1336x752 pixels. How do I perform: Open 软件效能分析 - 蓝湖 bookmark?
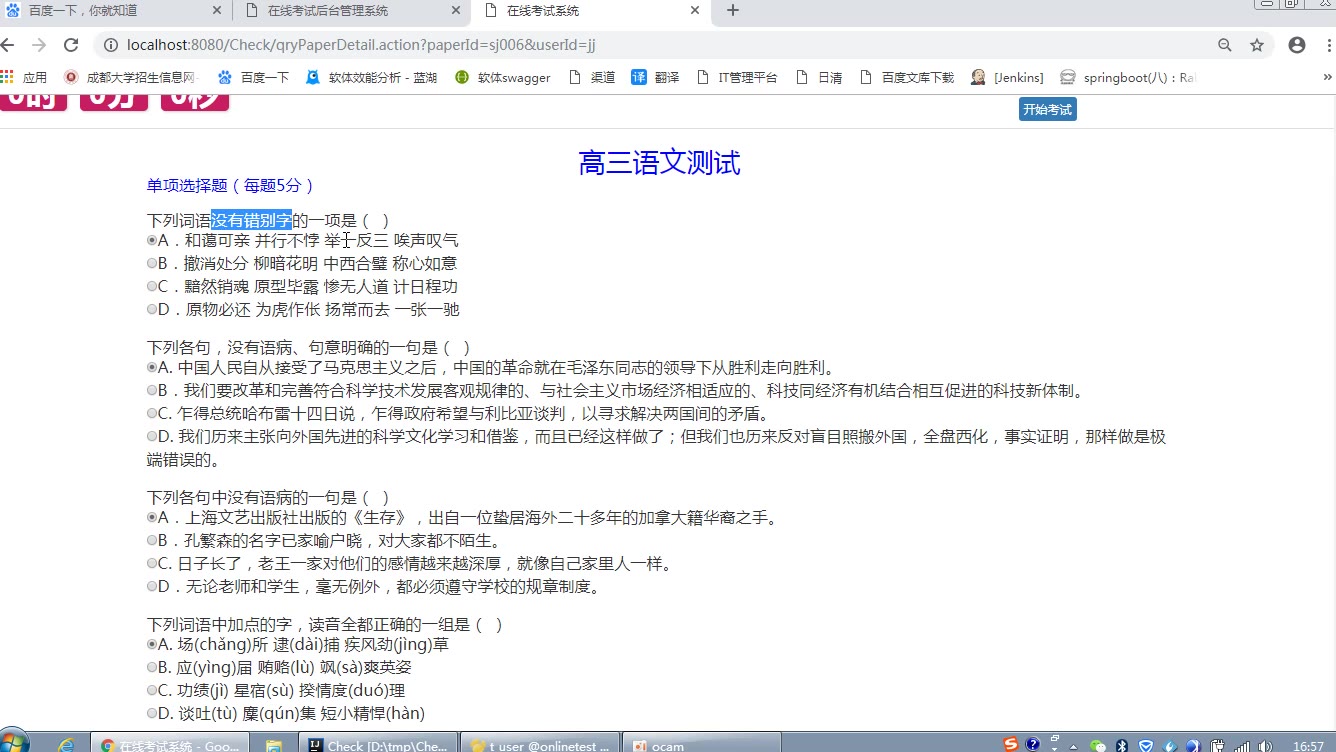click(x=372, y=77)
